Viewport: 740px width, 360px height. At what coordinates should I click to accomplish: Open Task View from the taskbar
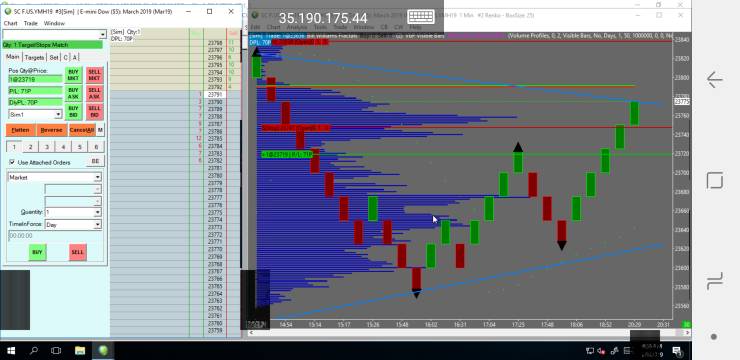click(56, 351)
